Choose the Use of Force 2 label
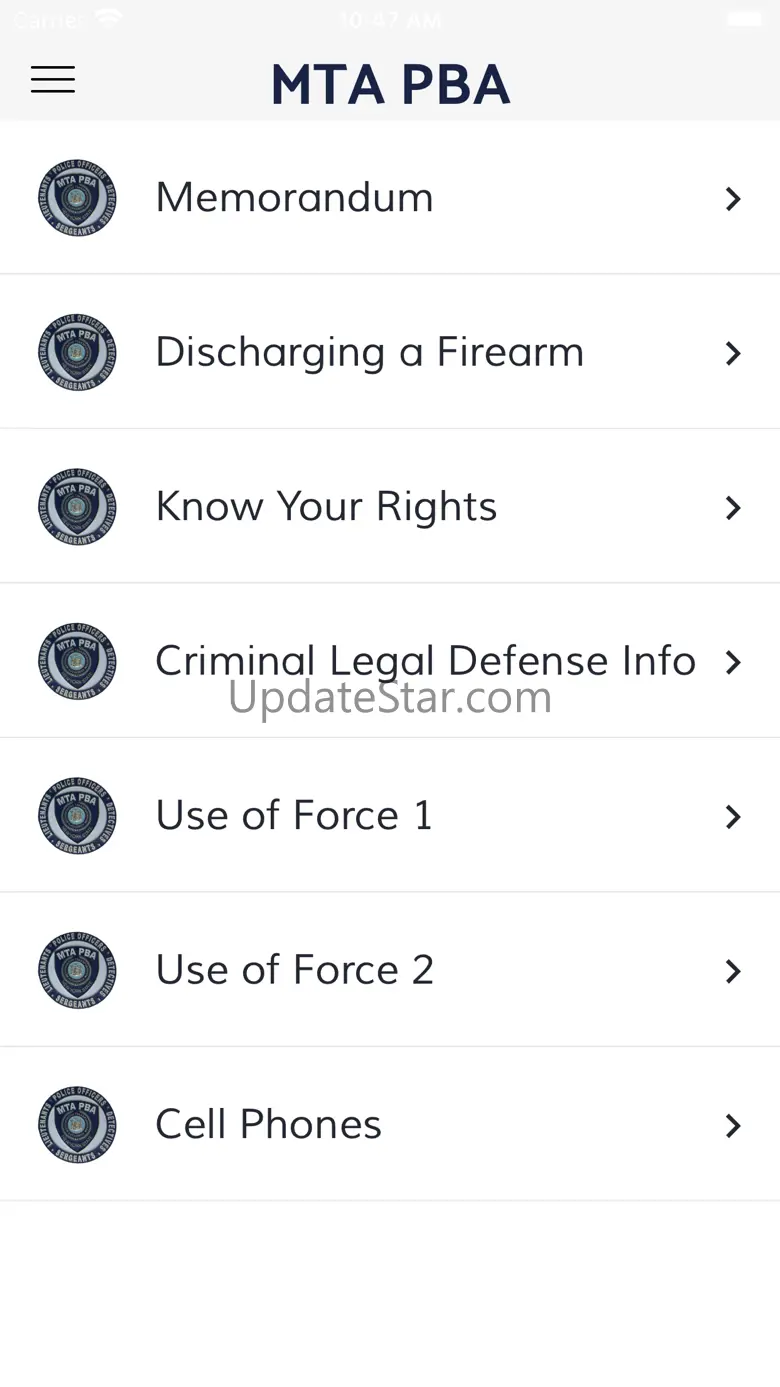The image size is (780, 1387). pyautogui.click(x=294, y=970)
